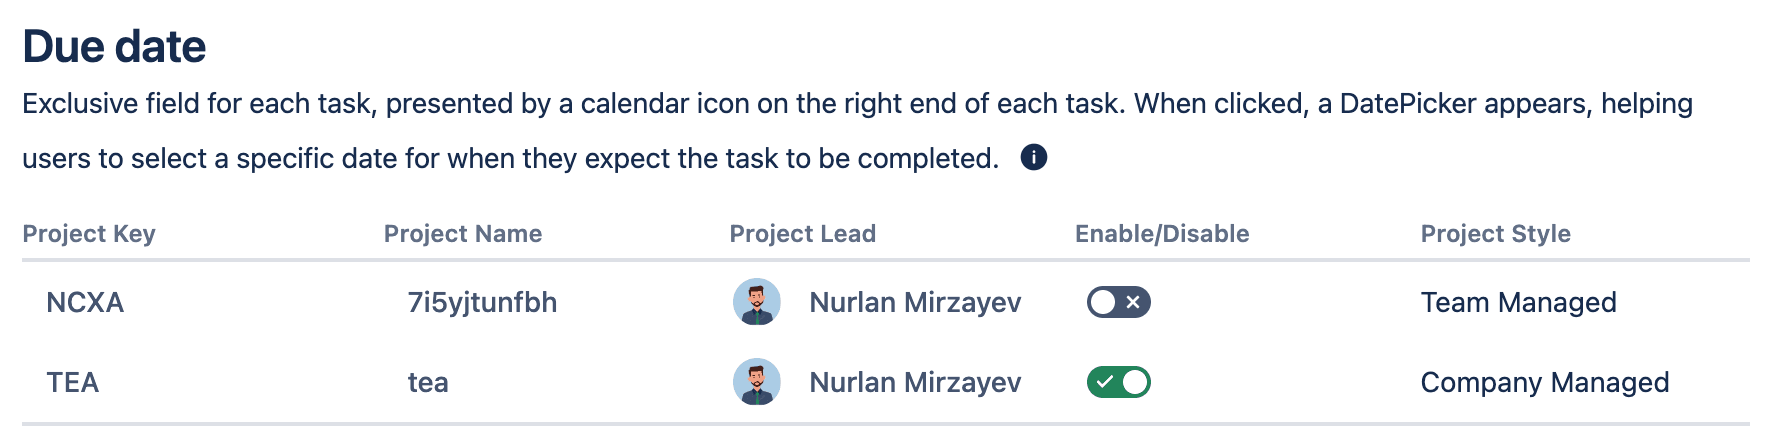
Task: Click the Project Key column header
Action: tap(89, 234)
